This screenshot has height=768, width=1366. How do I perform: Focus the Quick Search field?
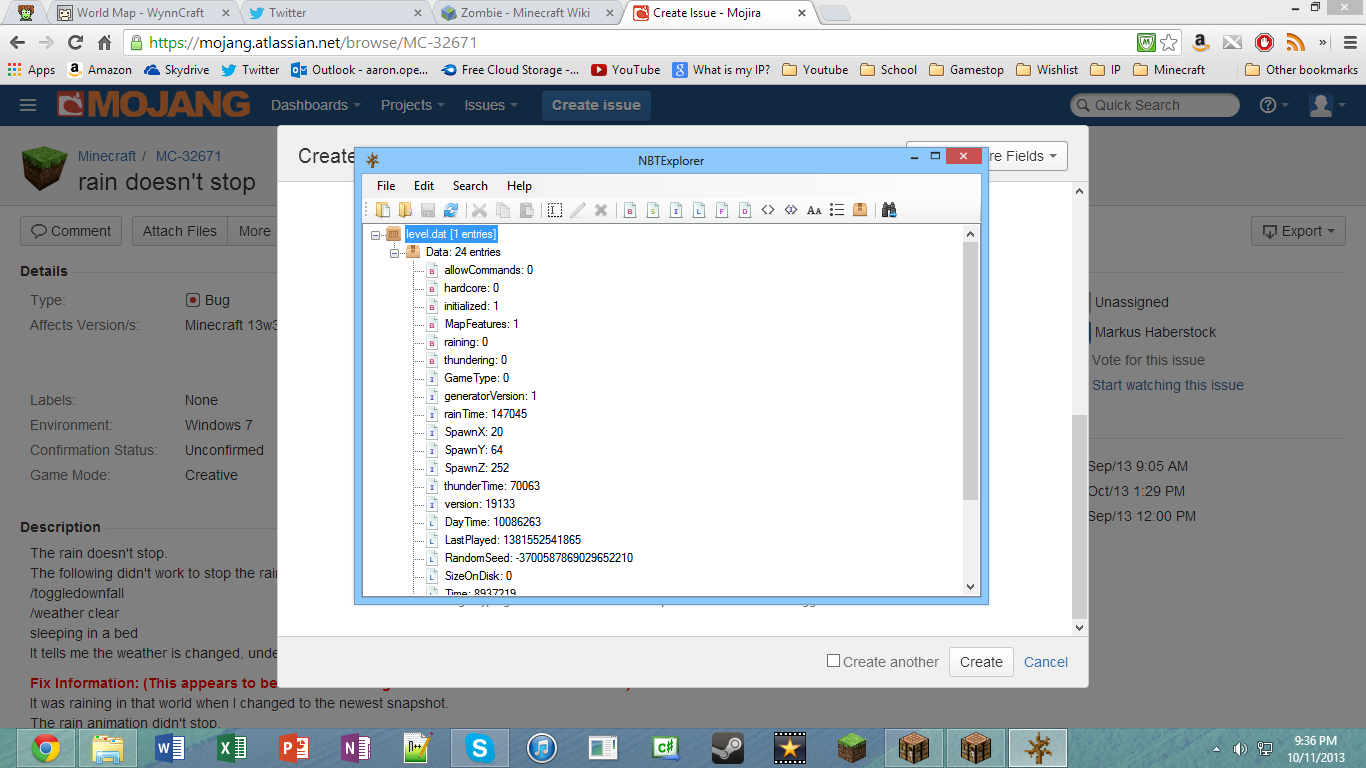pos(1155,105)
